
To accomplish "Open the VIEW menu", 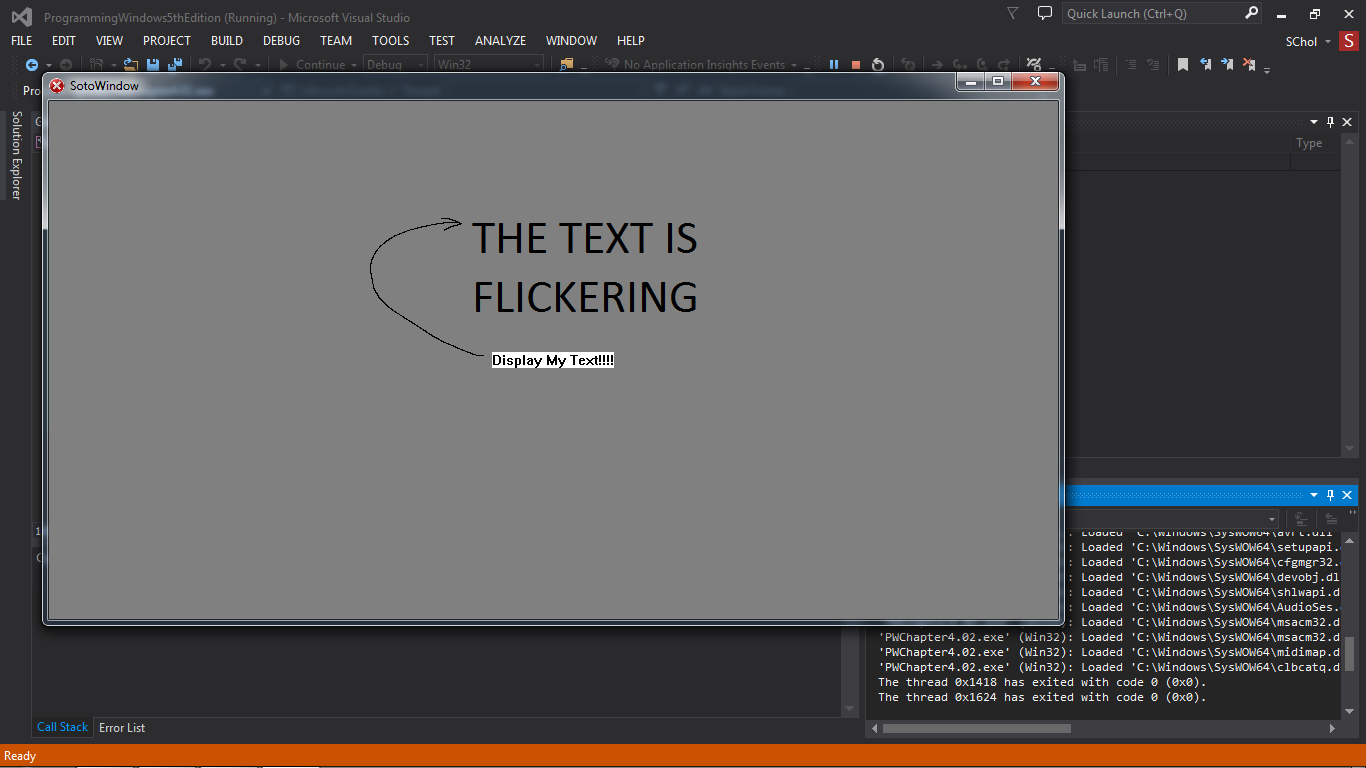I will [109, 41].
